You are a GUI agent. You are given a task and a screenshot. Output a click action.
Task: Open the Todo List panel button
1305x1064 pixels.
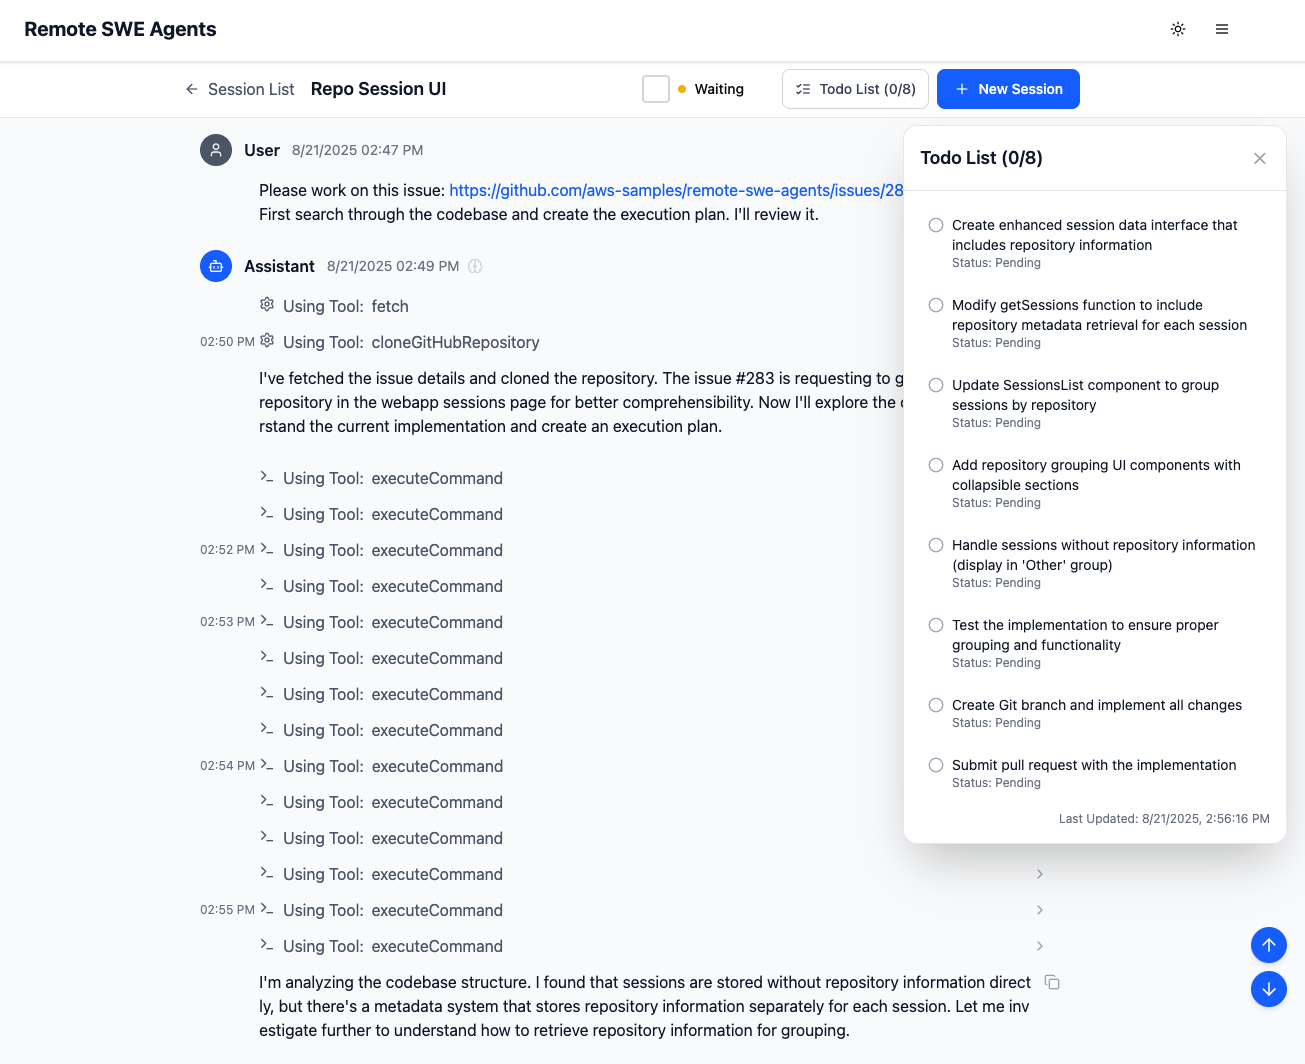point(855,89)
